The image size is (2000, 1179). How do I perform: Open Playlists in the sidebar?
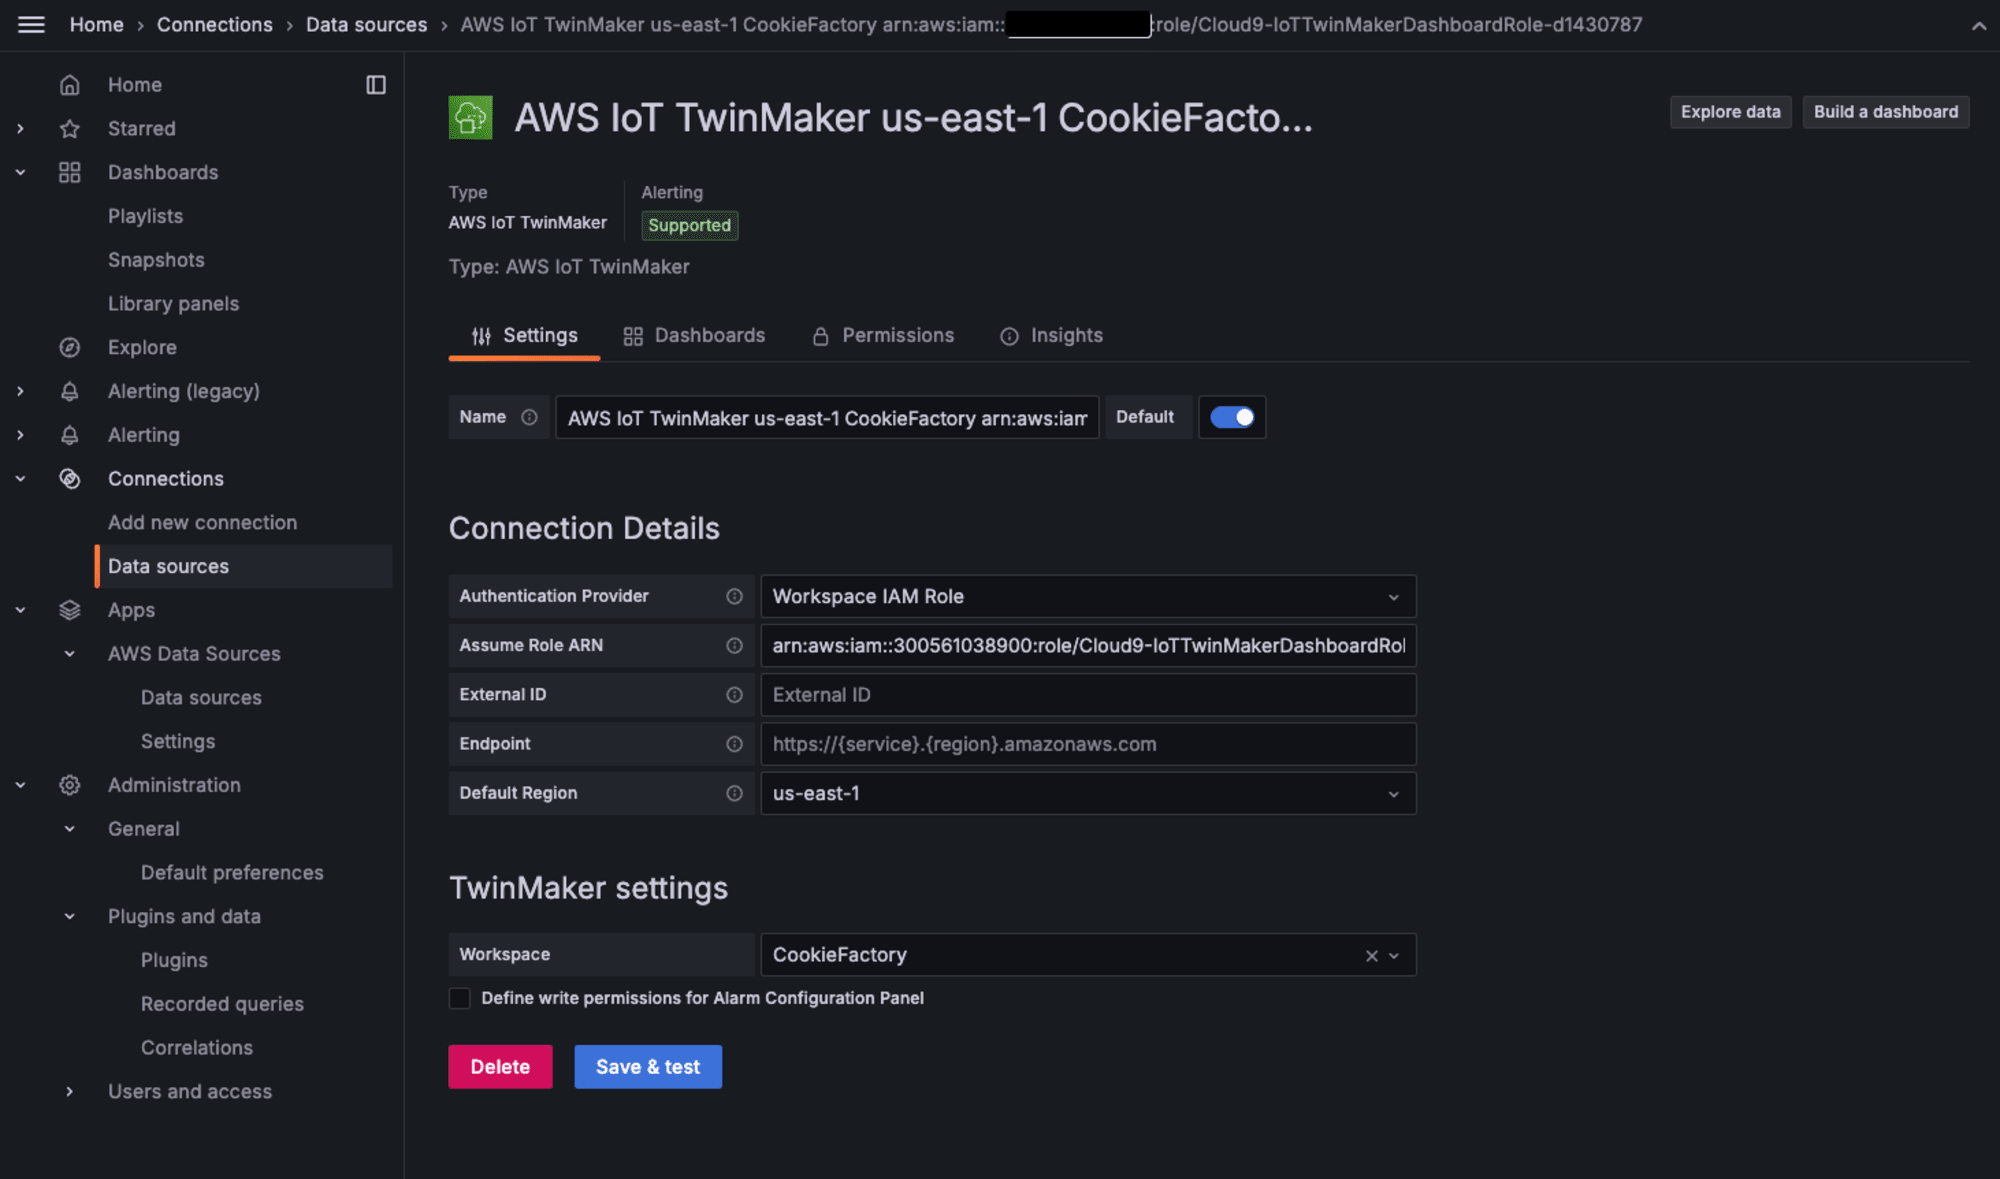pos(145,216)
